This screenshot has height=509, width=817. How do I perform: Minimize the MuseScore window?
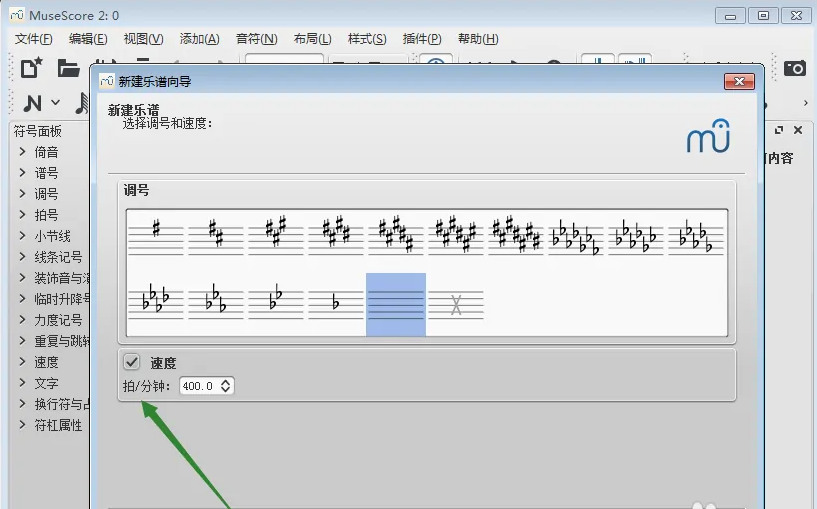731,16
